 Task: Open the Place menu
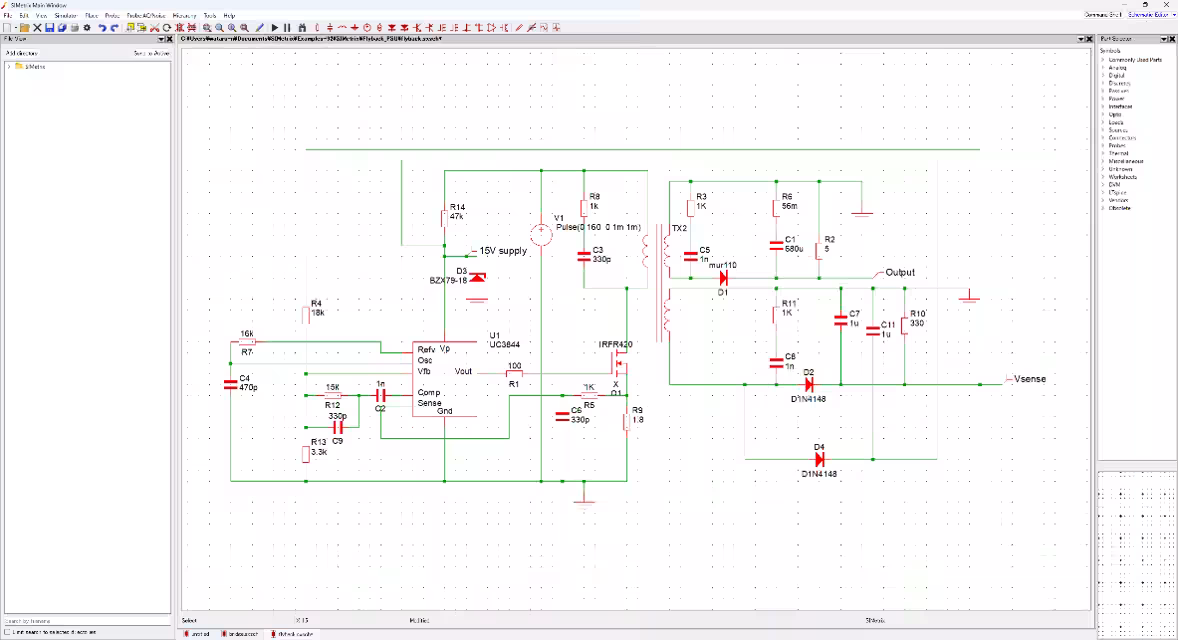92,15
